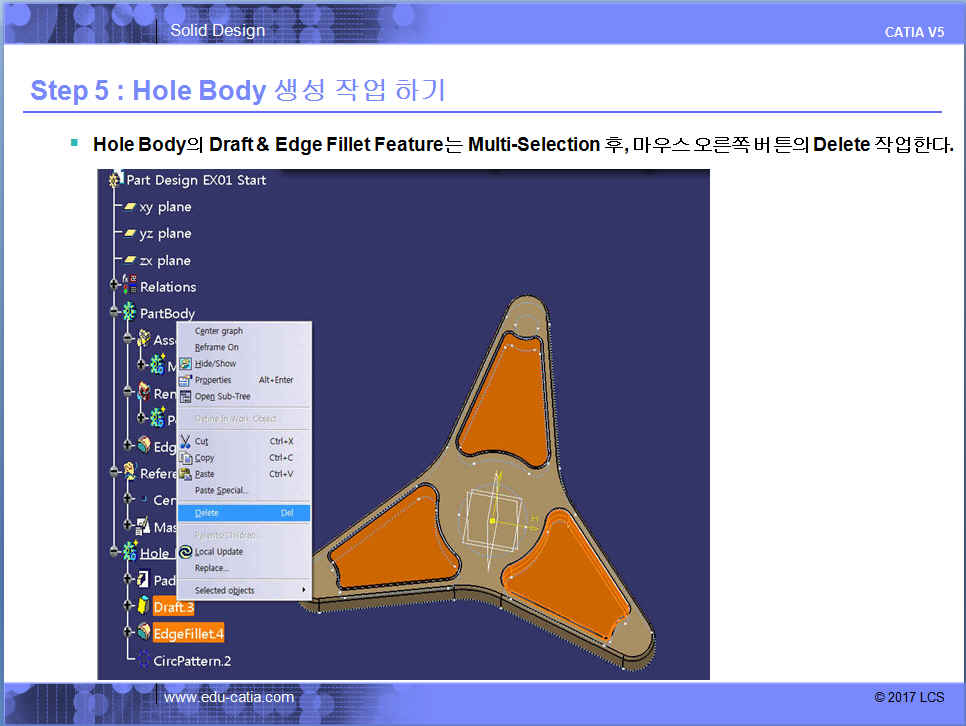Image resolution: width=966 pixels, height=726 pixels.
Task: Click the scissors Cut icon
Action: click(x=185, y=441)
